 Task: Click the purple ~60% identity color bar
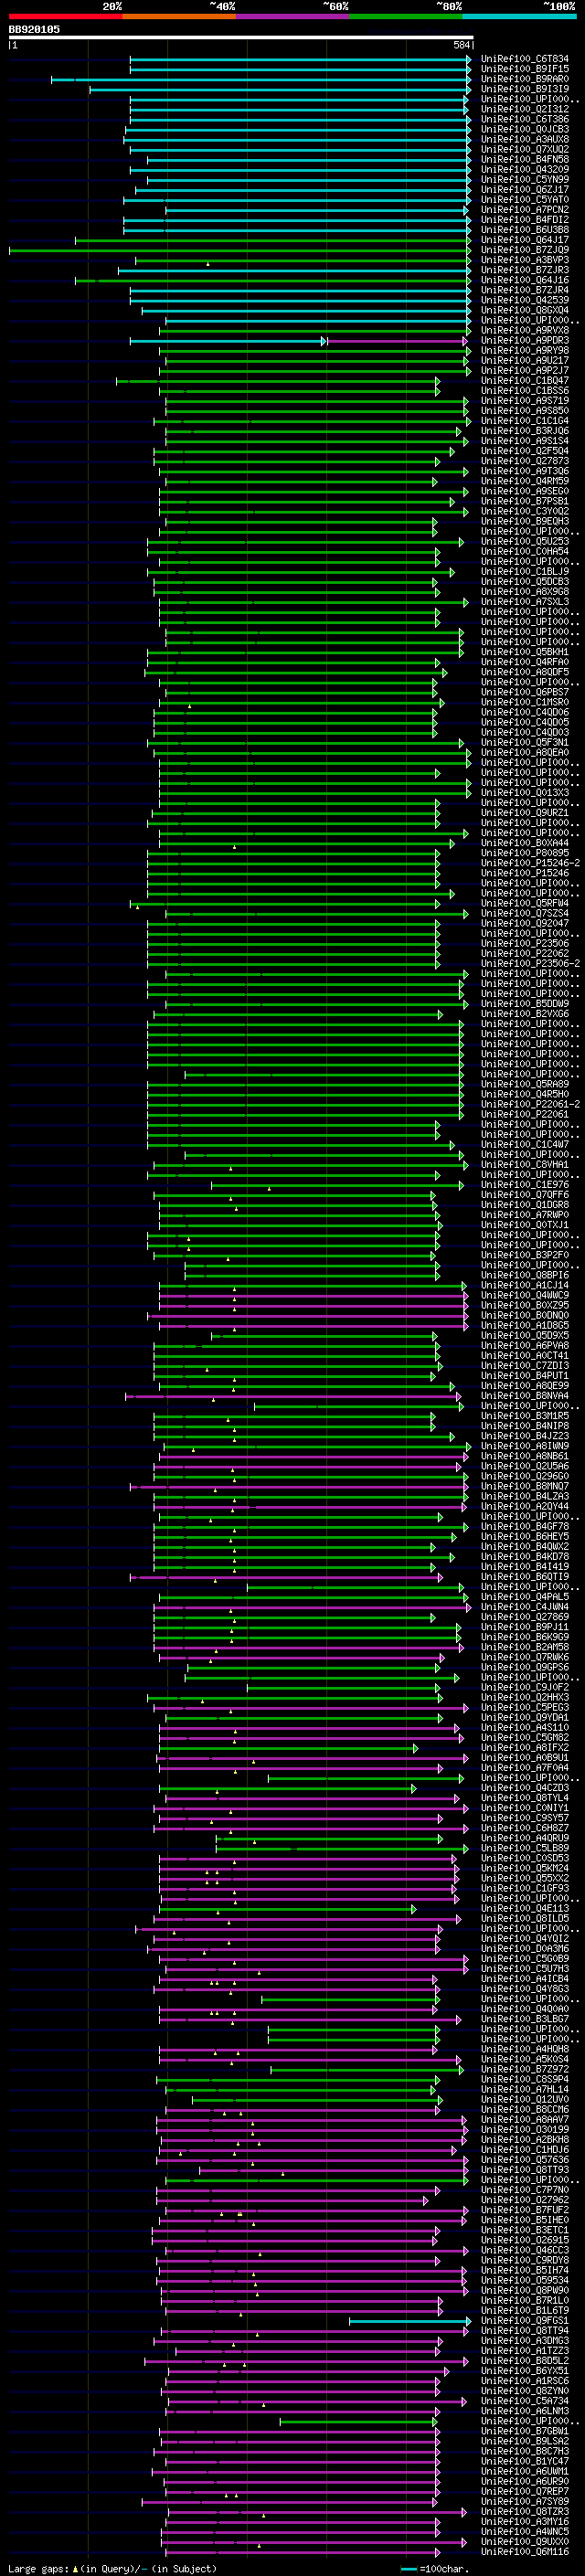point(292,16)
